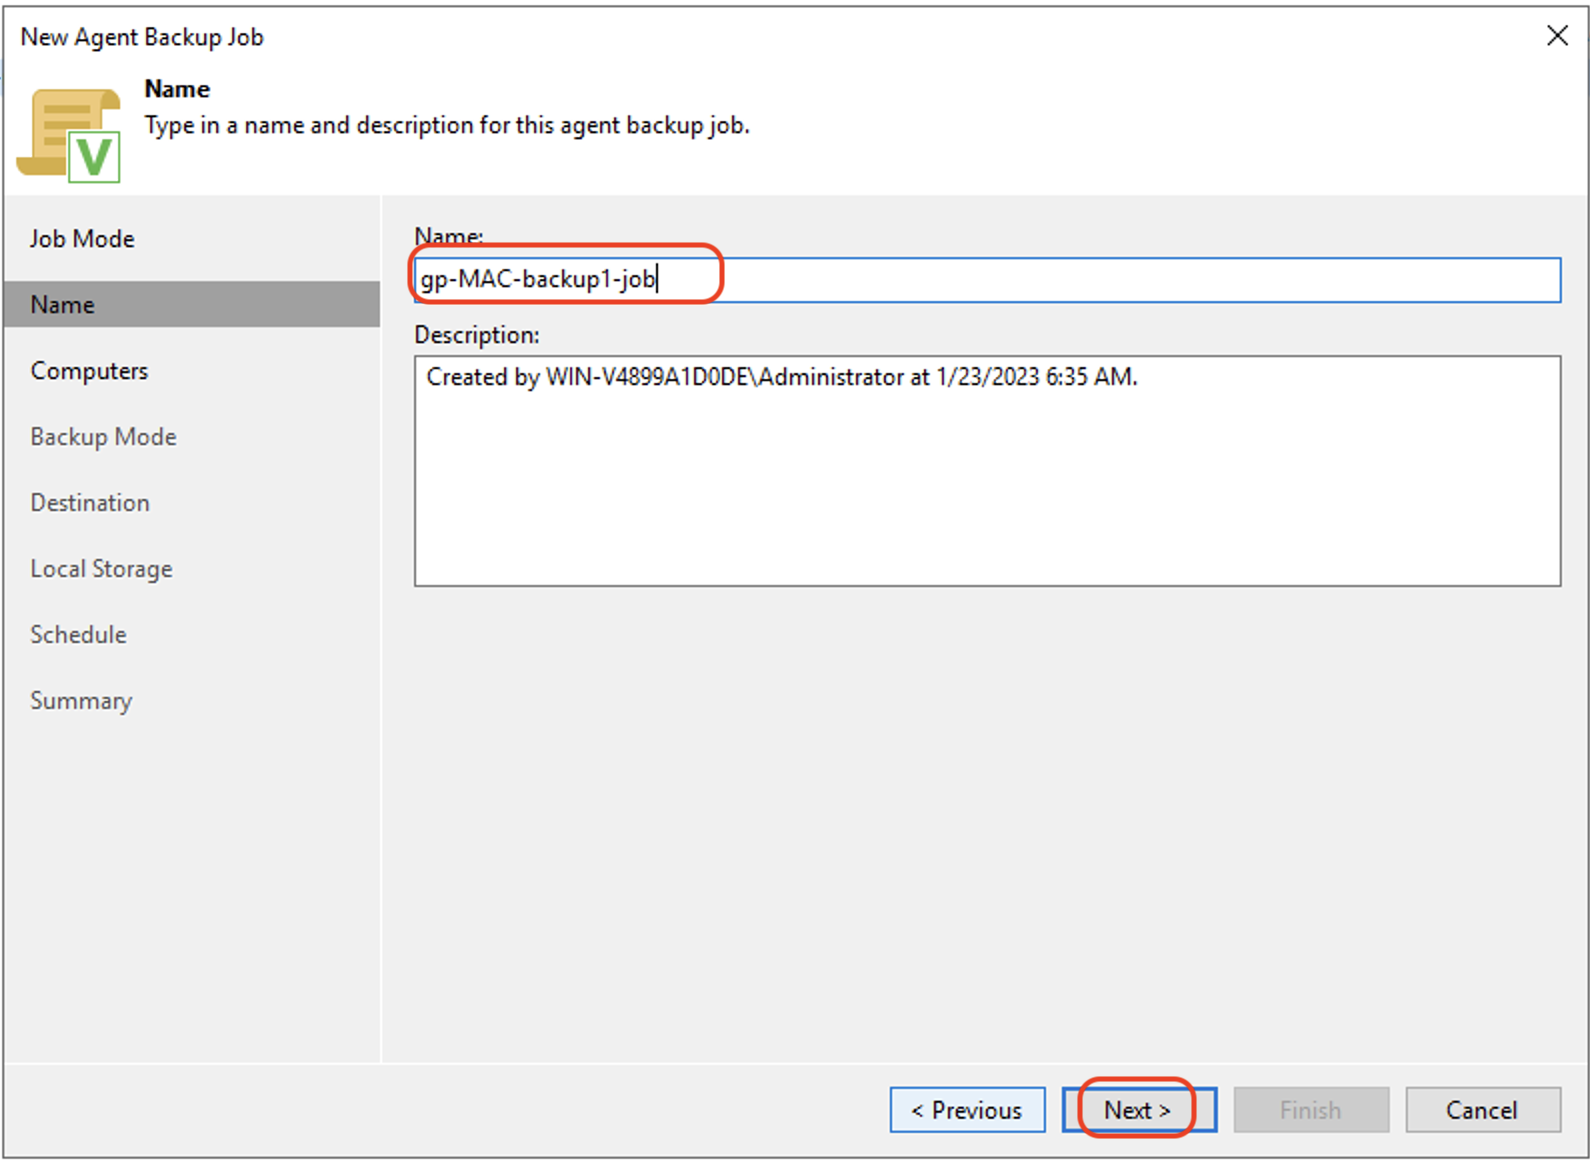Click the 'New Agent Backup Job' window title

click(142, 37)
